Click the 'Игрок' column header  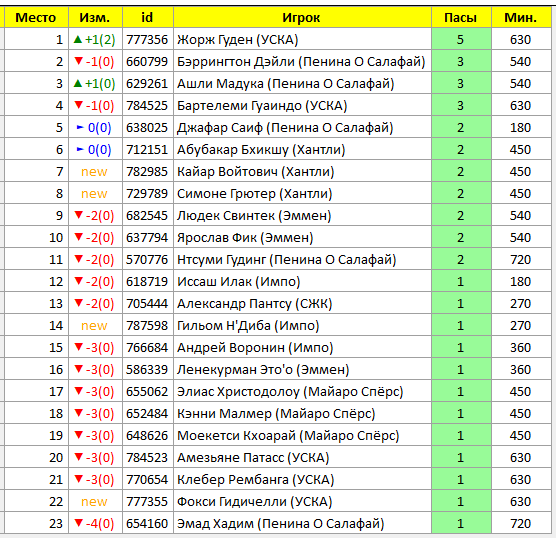[302, 17]
